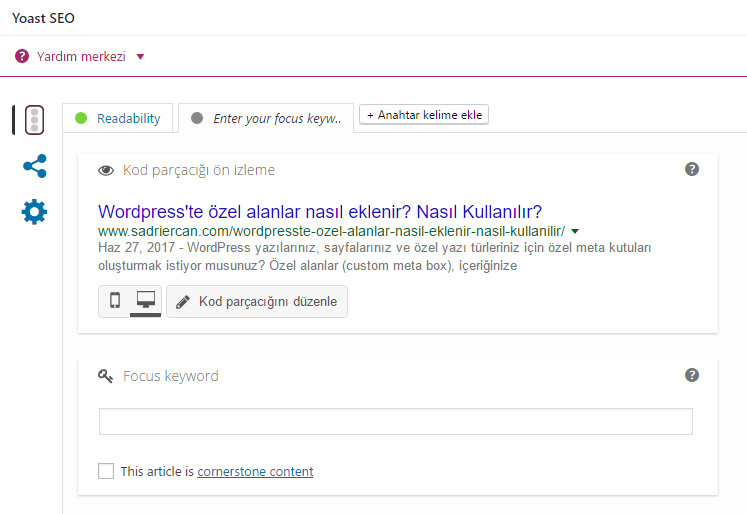Click the Anahtar kelime ekle button

[x=424, y=115]
